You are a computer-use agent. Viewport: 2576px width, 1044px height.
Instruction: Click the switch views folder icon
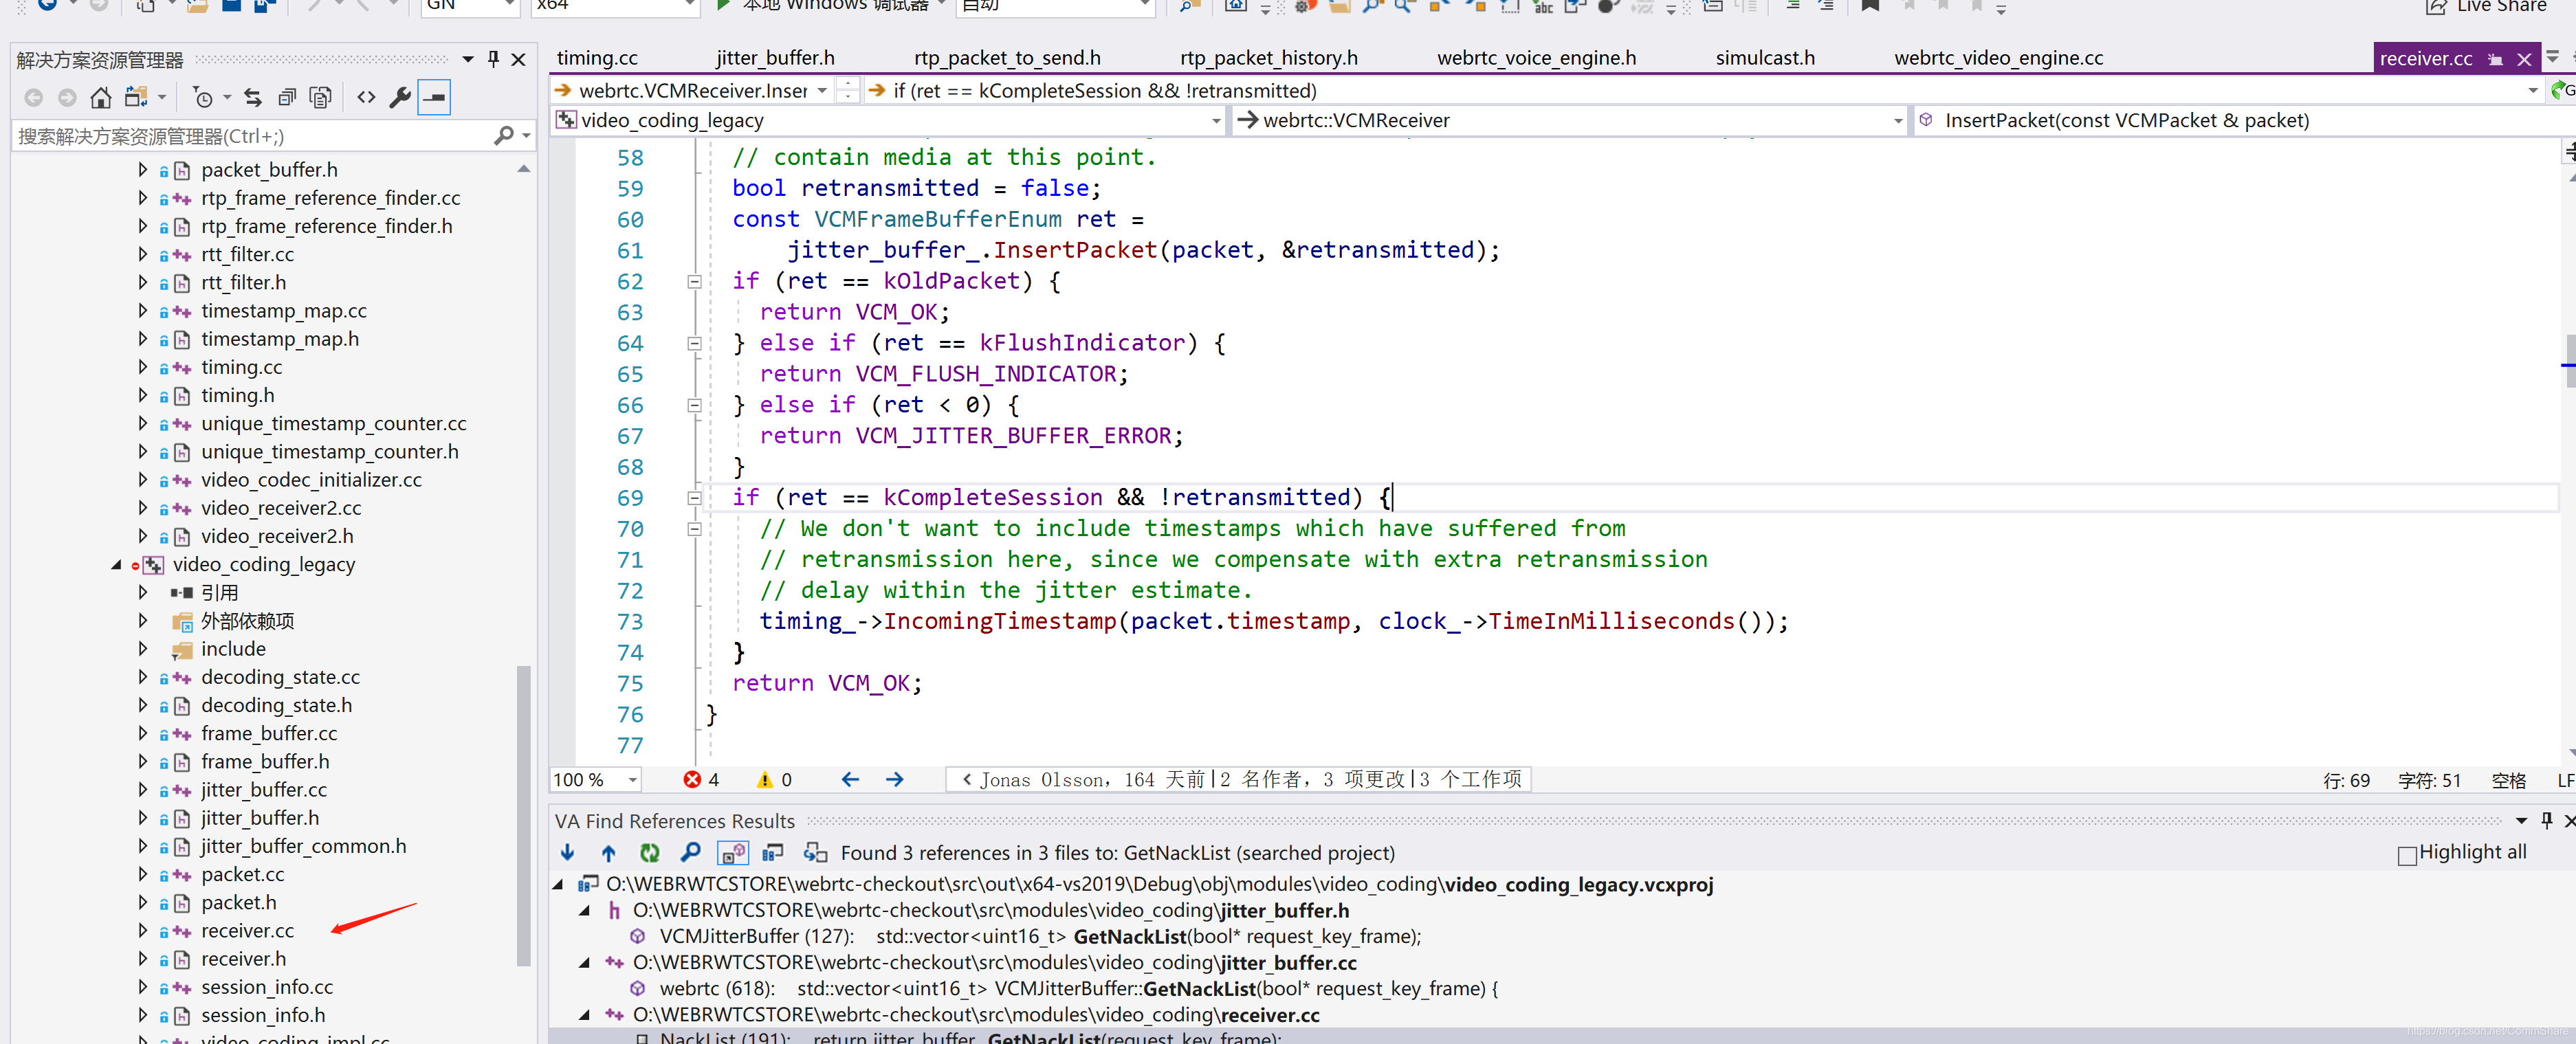tap(136, 97)
